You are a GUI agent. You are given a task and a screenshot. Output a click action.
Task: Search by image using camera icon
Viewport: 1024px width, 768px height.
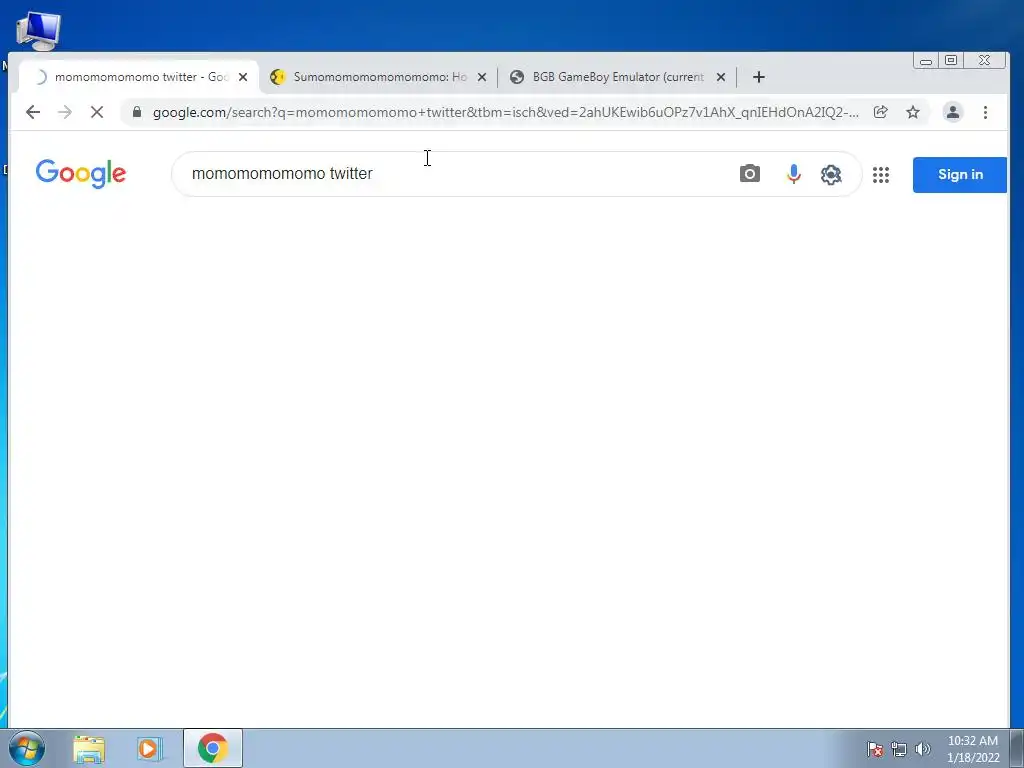pyautogui.click(x=750, y=174)
